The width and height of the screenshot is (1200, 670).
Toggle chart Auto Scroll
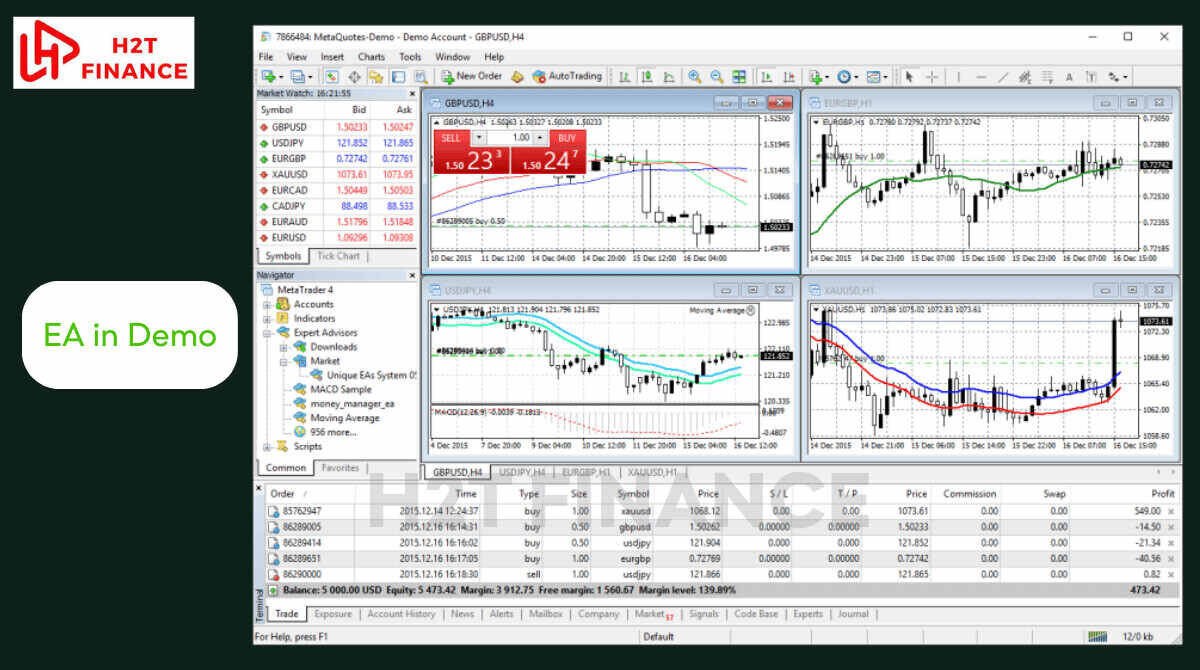[x=767, y=76]
